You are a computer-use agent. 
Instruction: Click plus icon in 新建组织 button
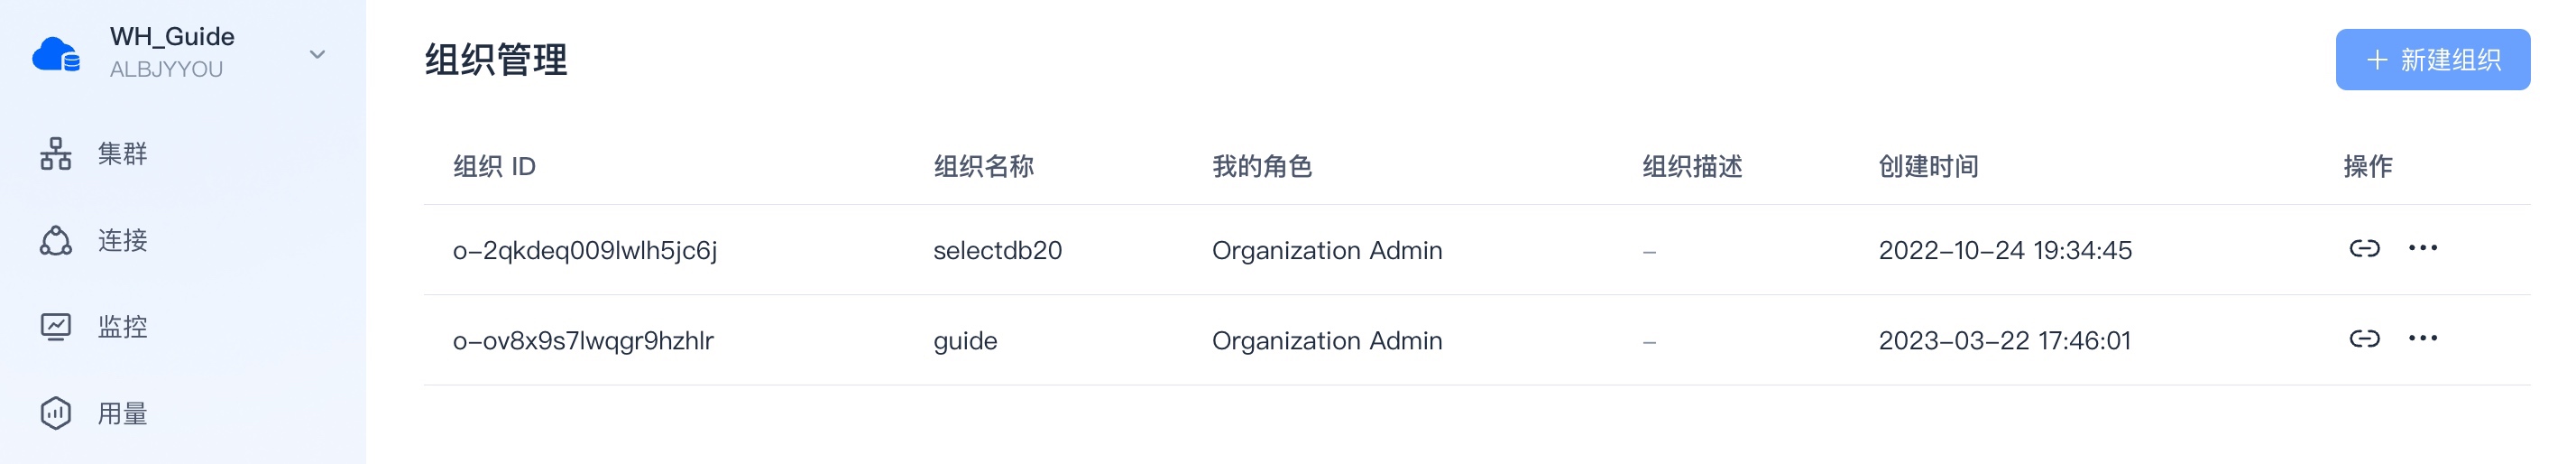2377,60
